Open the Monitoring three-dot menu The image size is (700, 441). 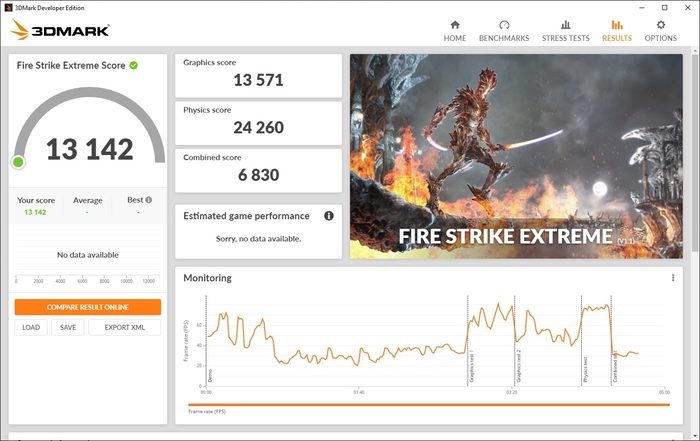click(673, 278)
